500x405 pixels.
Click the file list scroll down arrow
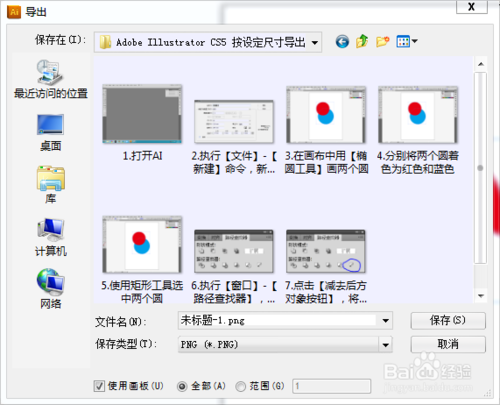(481, 296)
